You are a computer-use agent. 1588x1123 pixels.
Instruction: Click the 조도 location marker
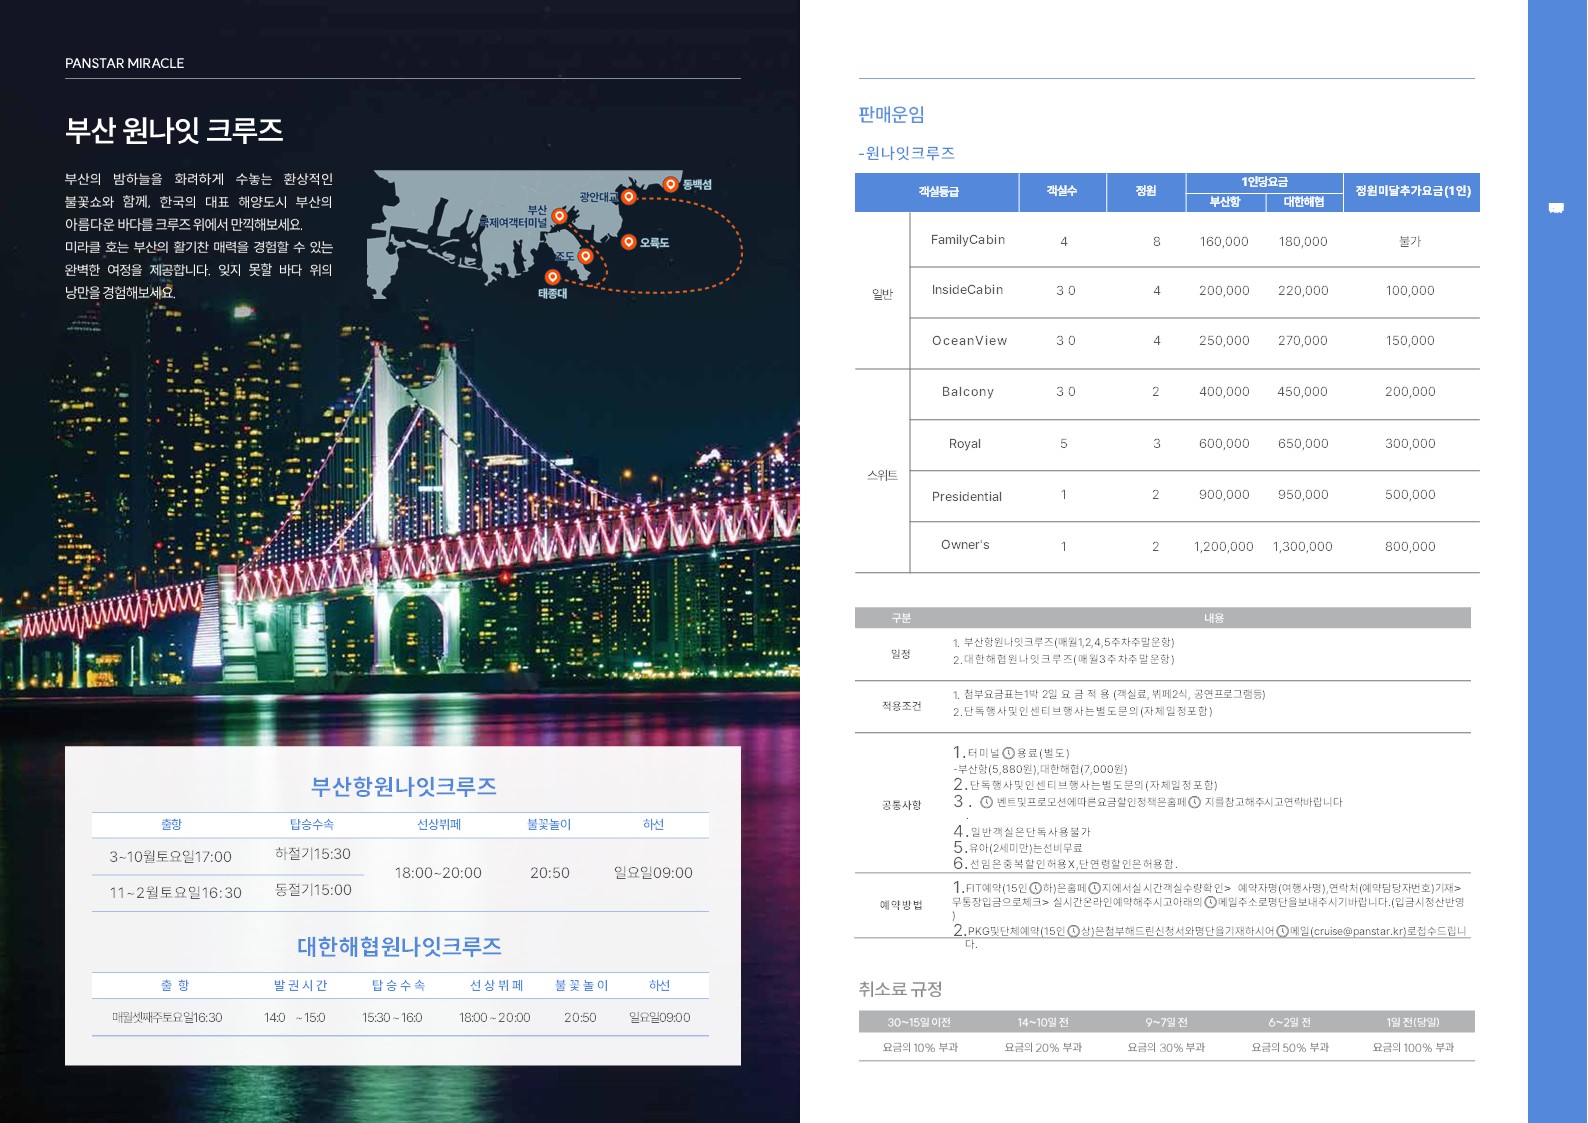586,256
